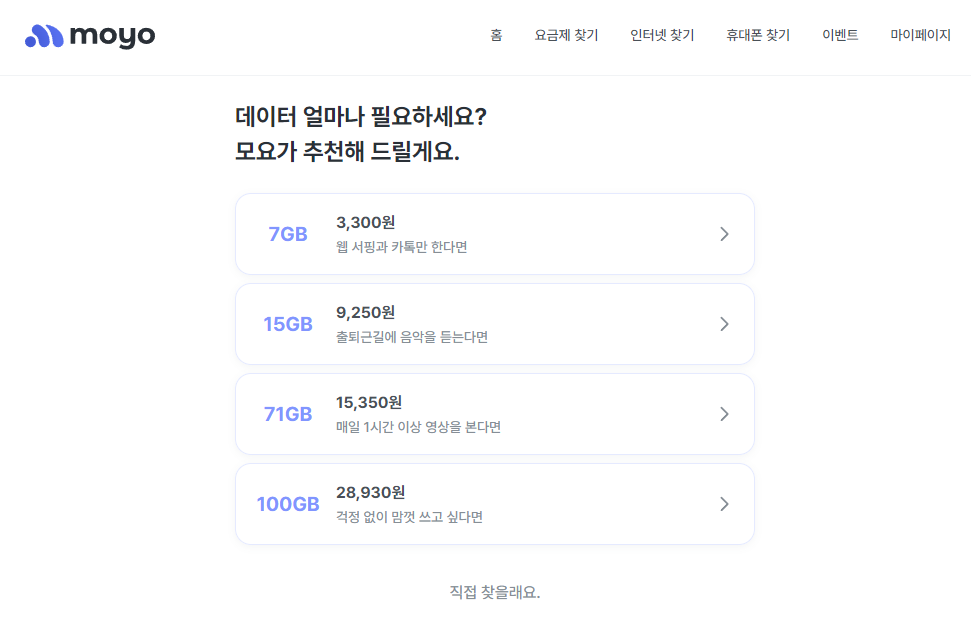Screen dimensions: 971x624
Task: Expand the 7GB plan details chevron
Action: 724,233
